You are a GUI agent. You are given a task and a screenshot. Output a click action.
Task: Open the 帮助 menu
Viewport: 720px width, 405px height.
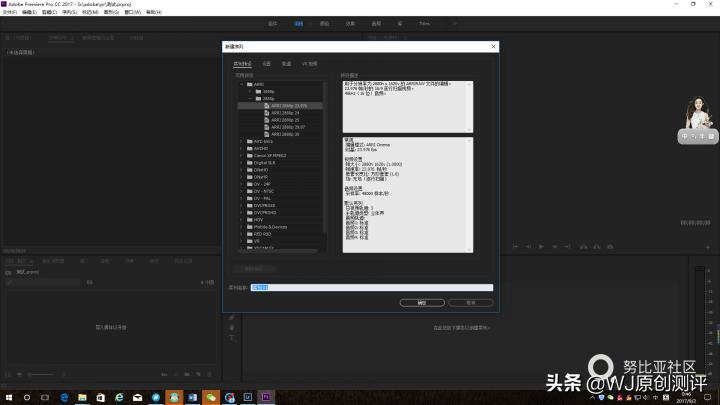click(x=153, y=12)
